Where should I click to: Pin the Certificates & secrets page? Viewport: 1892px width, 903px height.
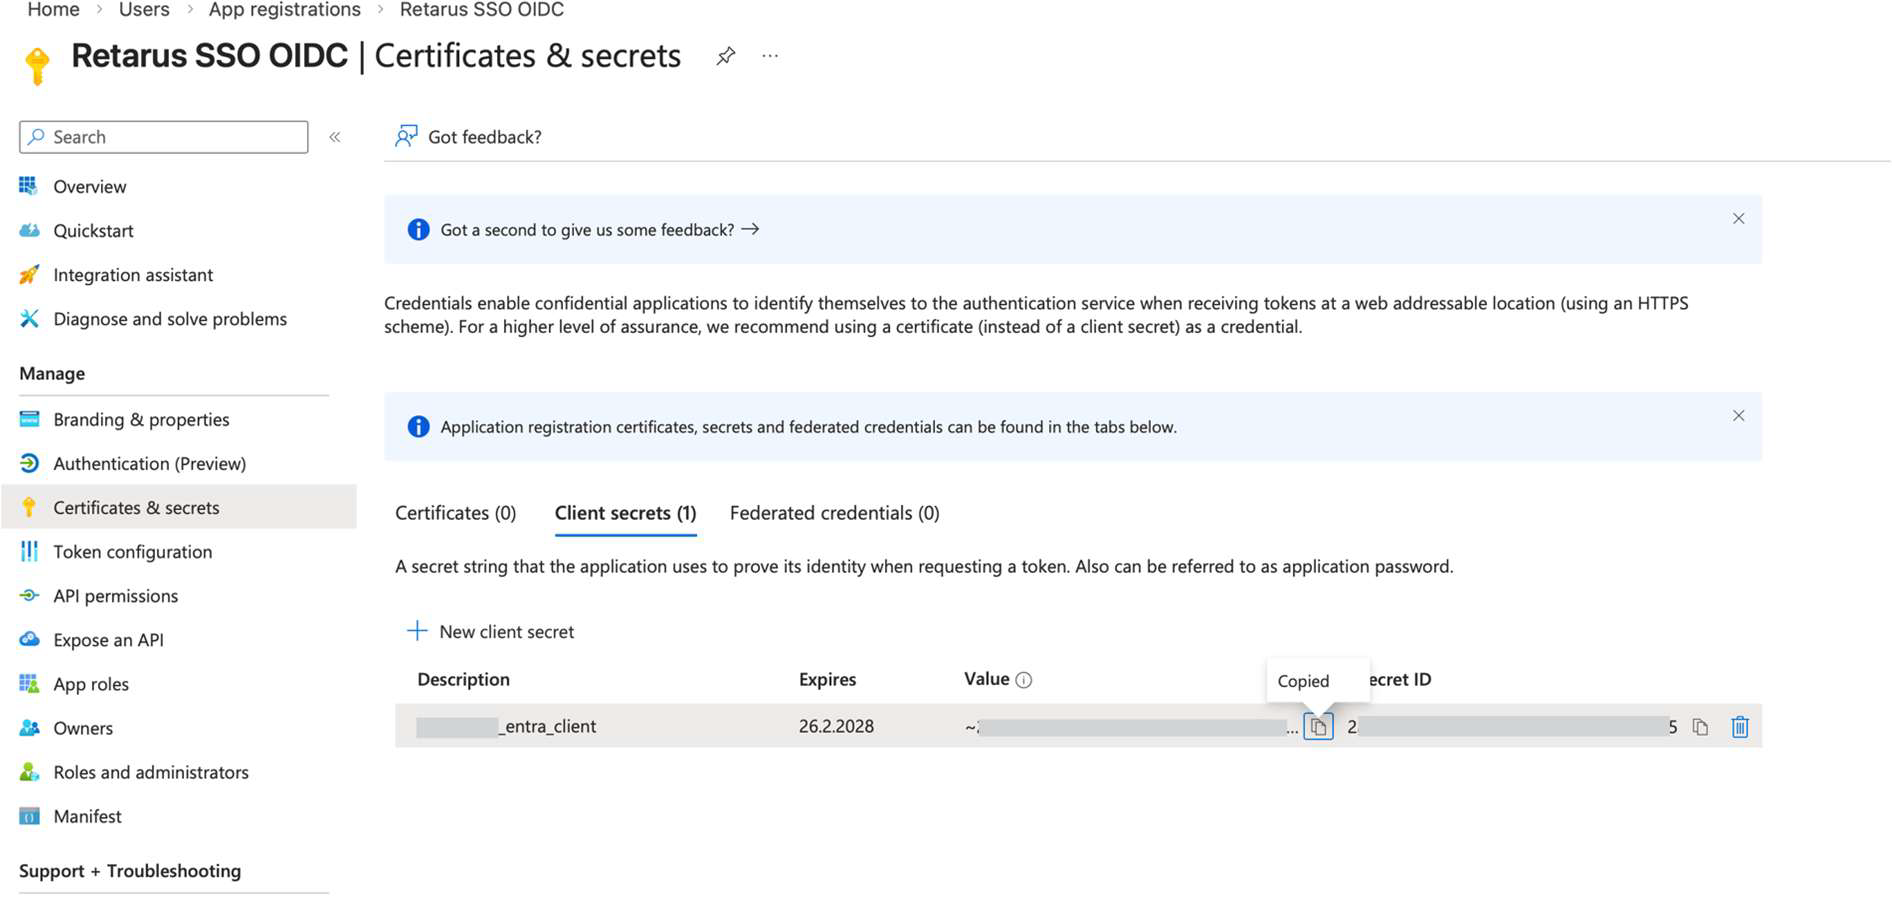(x=726, y=57)
